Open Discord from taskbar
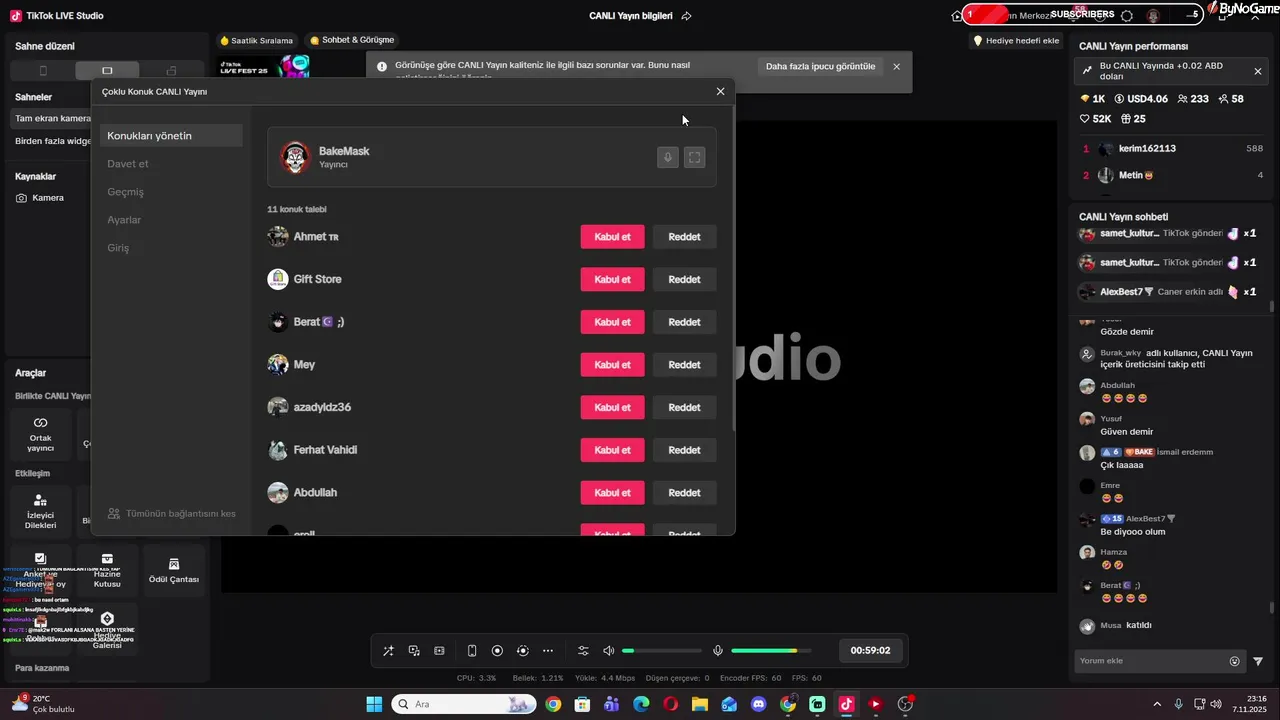The width and height of the screenshot is (1280, 720). pos(758,704)
